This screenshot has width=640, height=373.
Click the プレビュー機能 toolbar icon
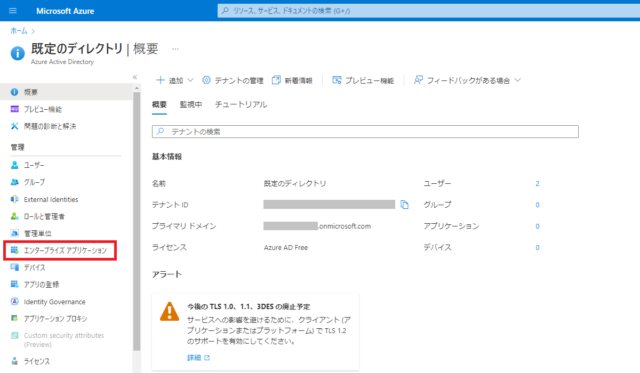point(336,80)
